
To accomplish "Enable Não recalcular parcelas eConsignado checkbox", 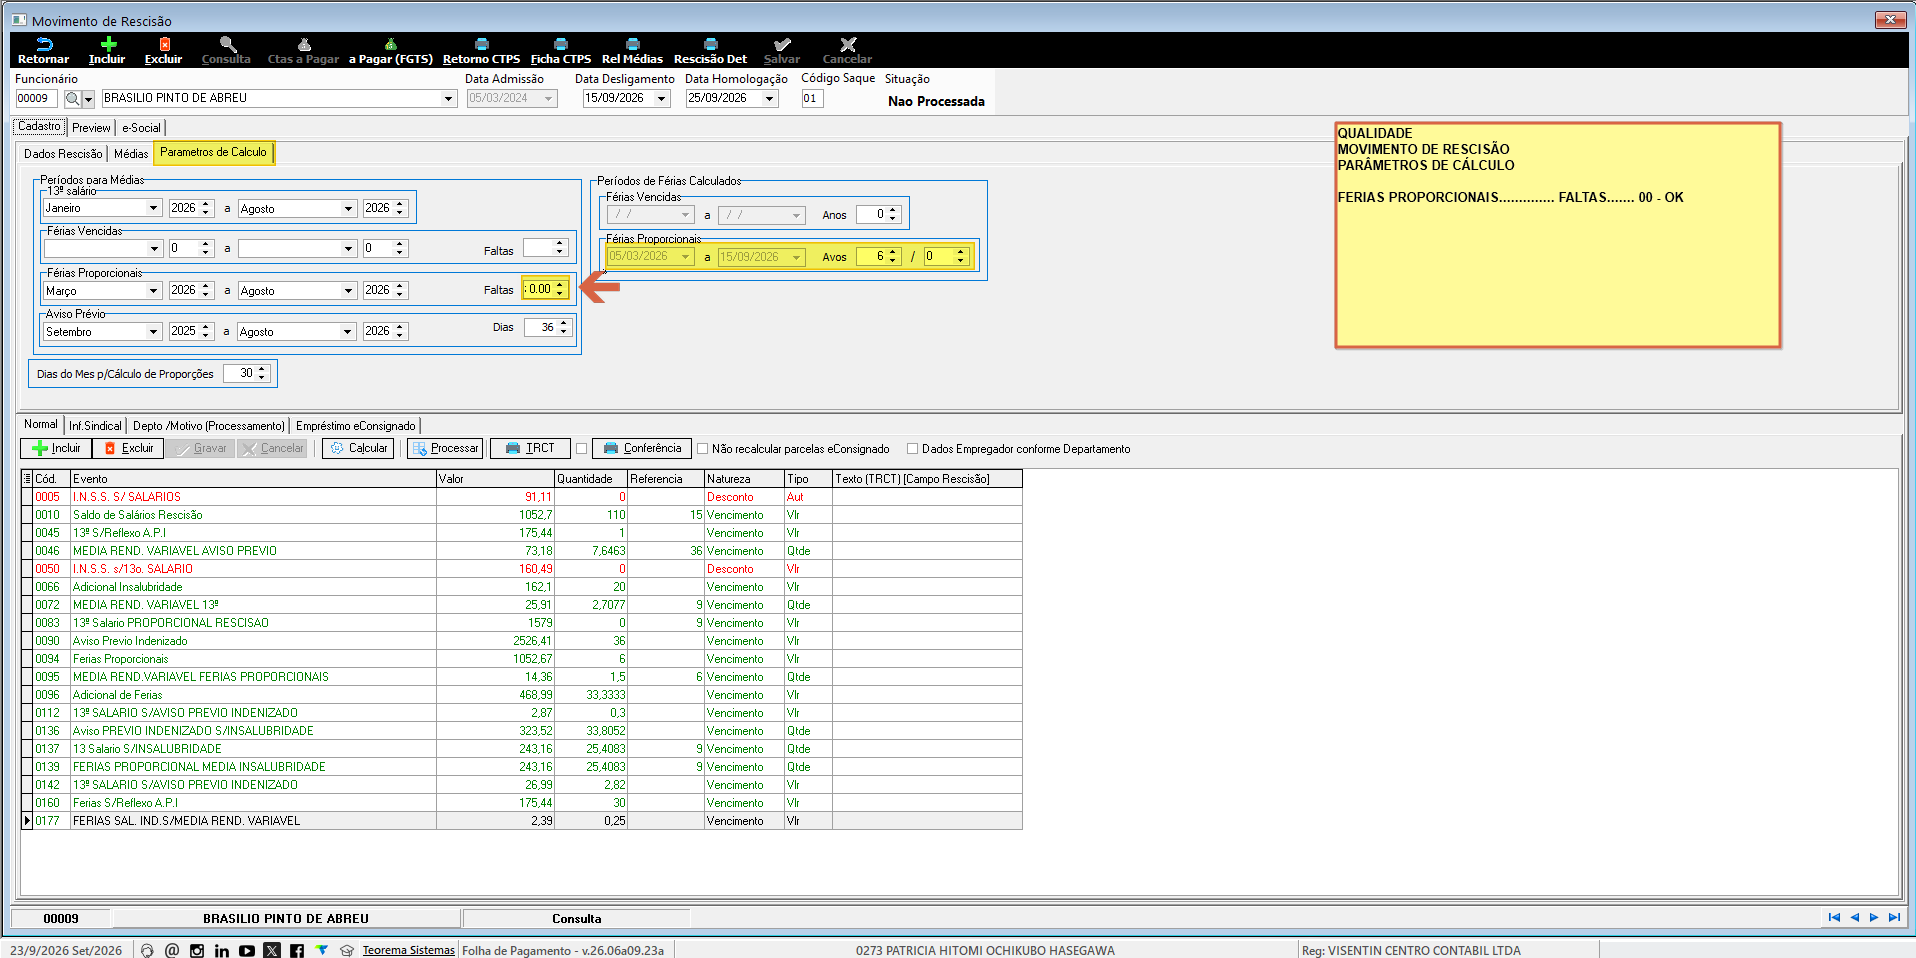I will 702,449.
